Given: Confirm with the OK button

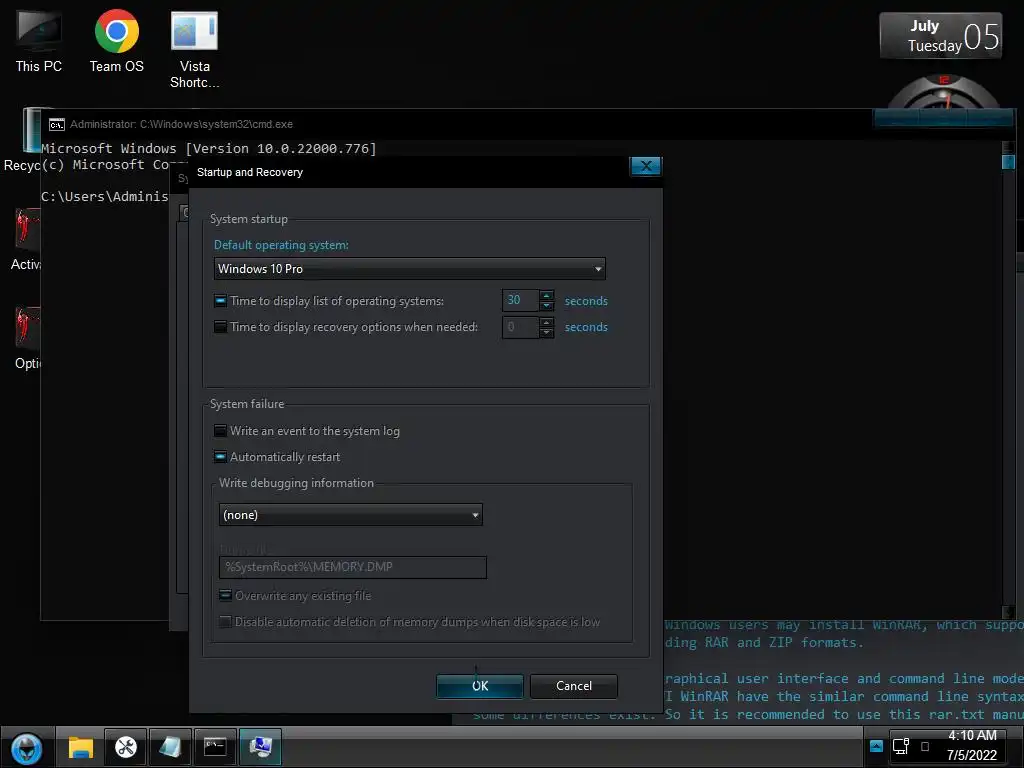Looking at the screenshot, I should pyautogui.click(x=480, y=686).
